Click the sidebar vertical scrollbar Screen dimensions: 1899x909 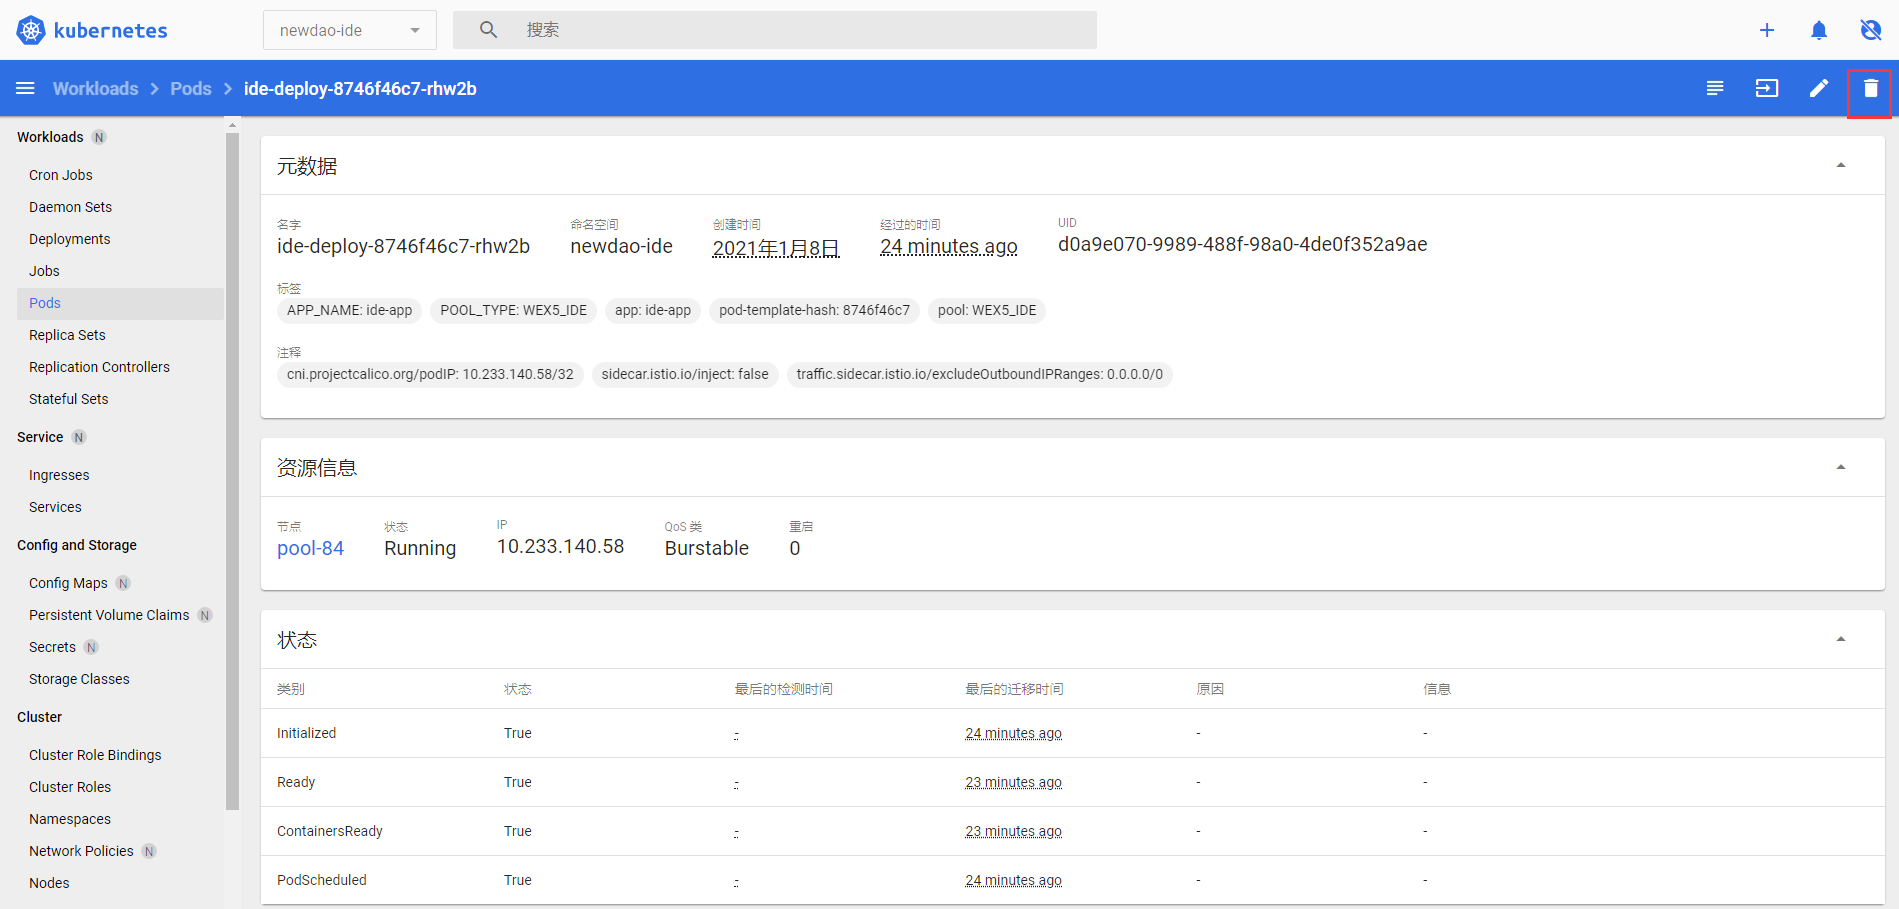click(x=232, y=470)
